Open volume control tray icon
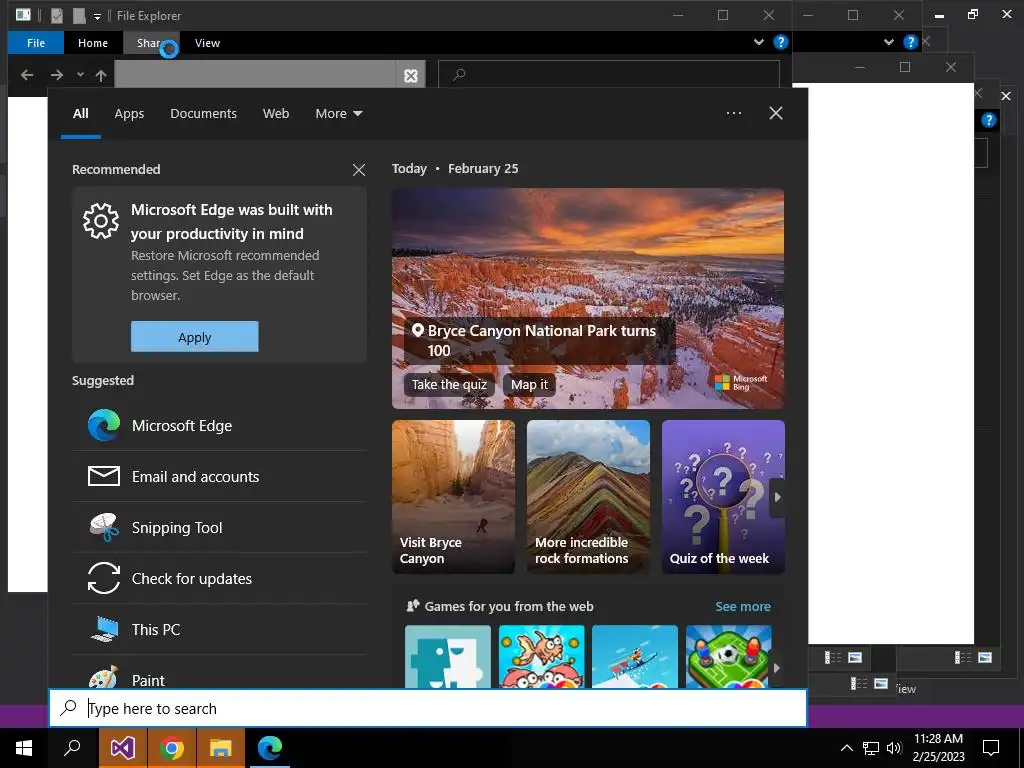Screen dimensions: 1024x768 [x=894, y=748]
